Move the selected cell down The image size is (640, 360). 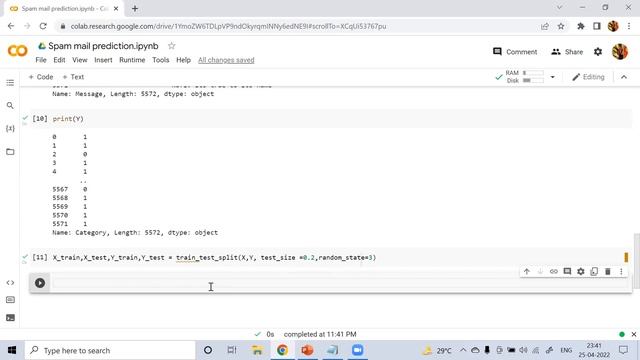540,271
